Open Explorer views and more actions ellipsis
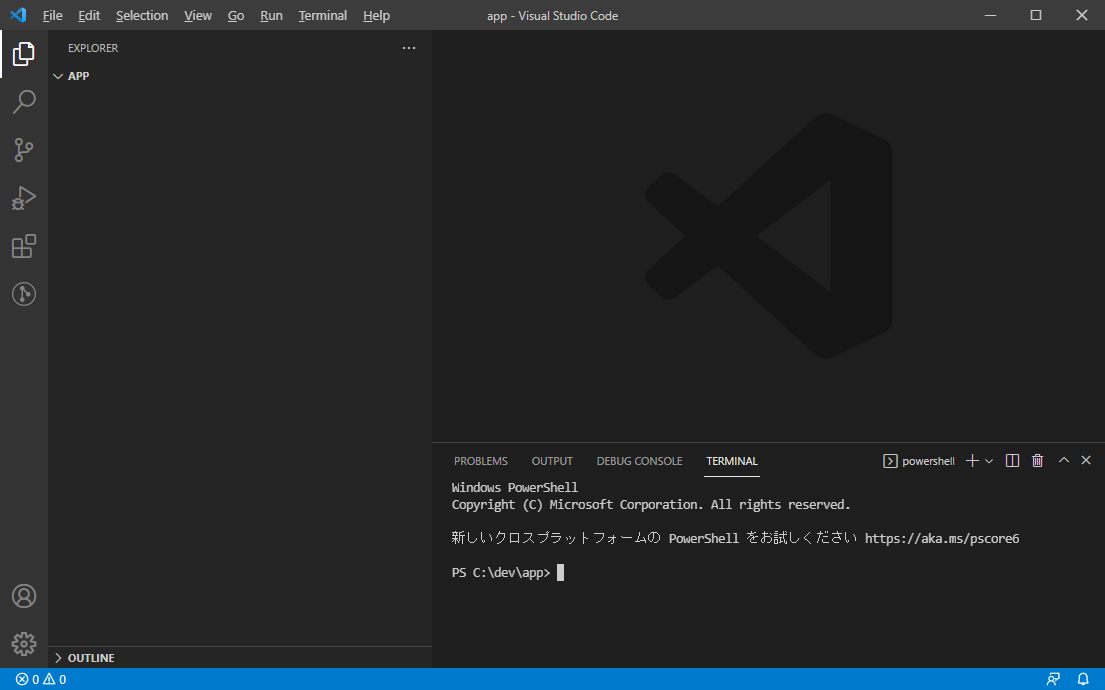The height and width of the screenshot is (690, 1105). click(x=409, y=48)
